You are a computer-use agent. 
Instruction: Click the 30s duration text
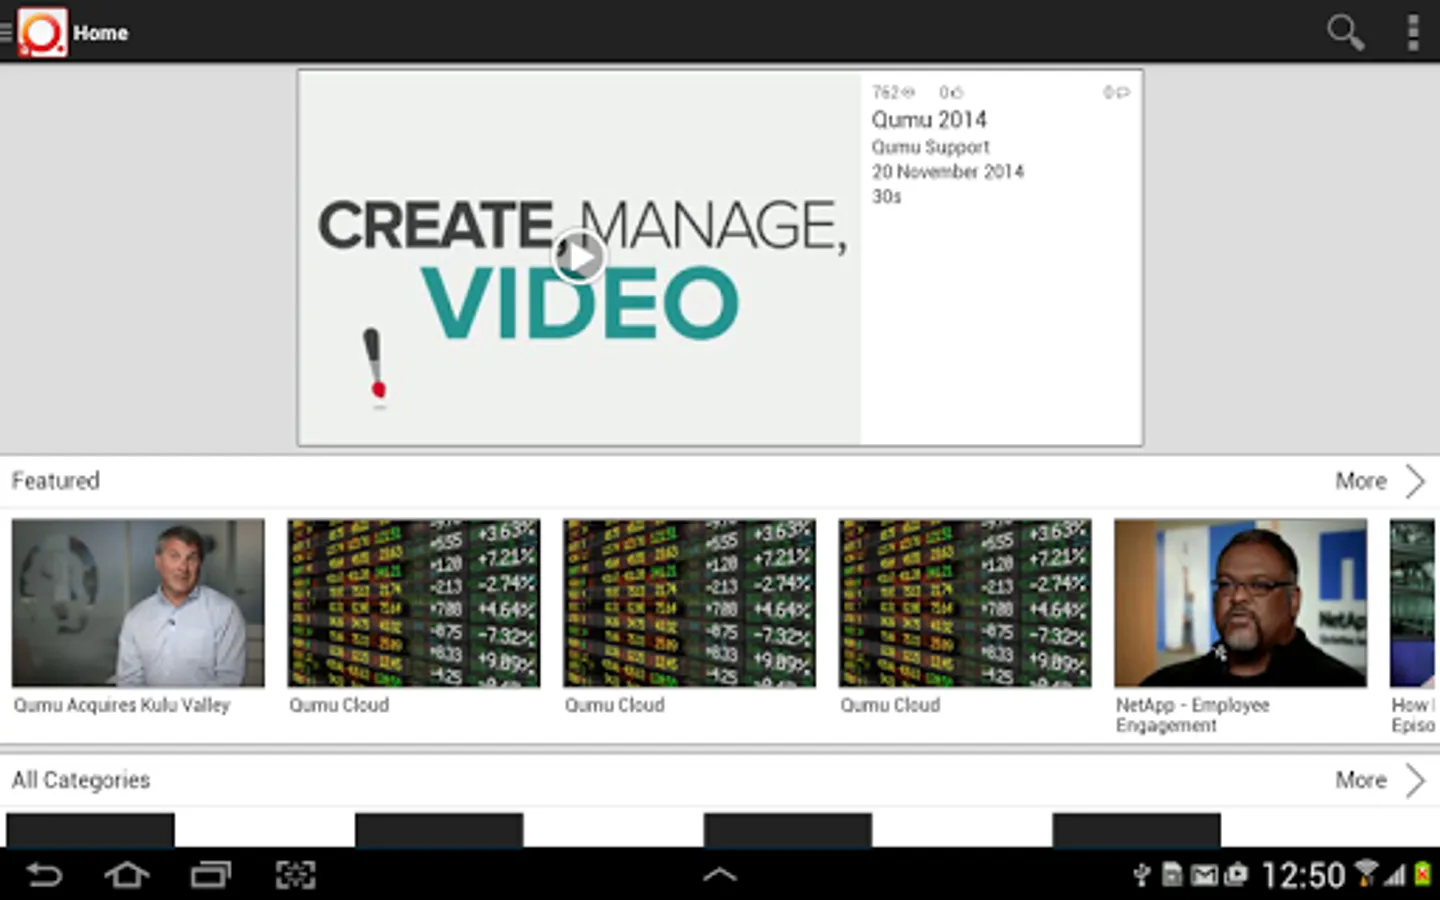[x=886, y=196]
